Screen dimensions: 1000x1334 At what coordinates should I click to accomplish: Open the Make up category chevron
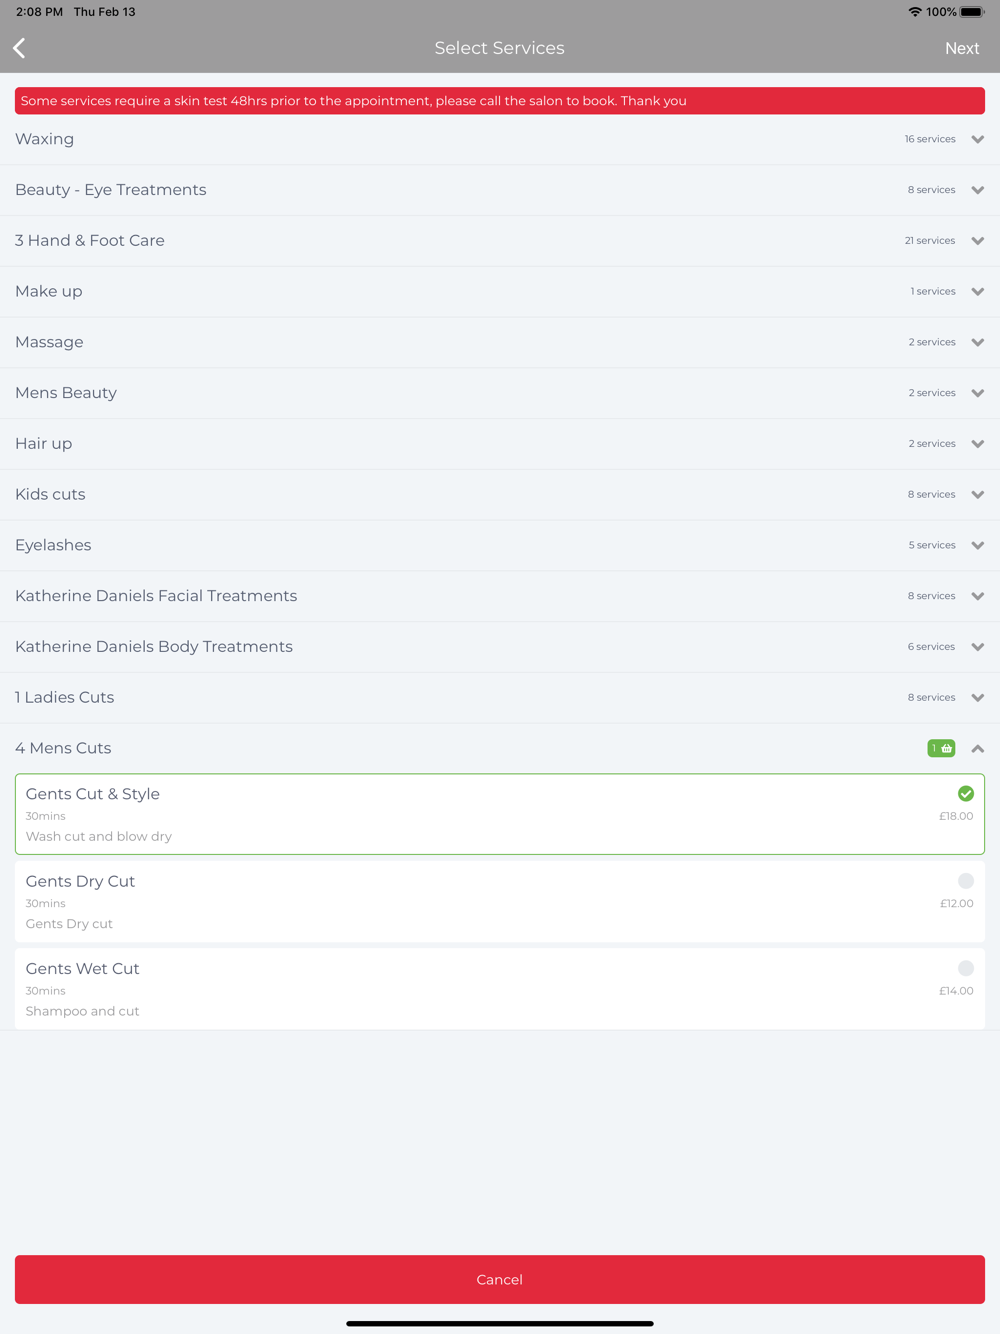click(978, 292)
